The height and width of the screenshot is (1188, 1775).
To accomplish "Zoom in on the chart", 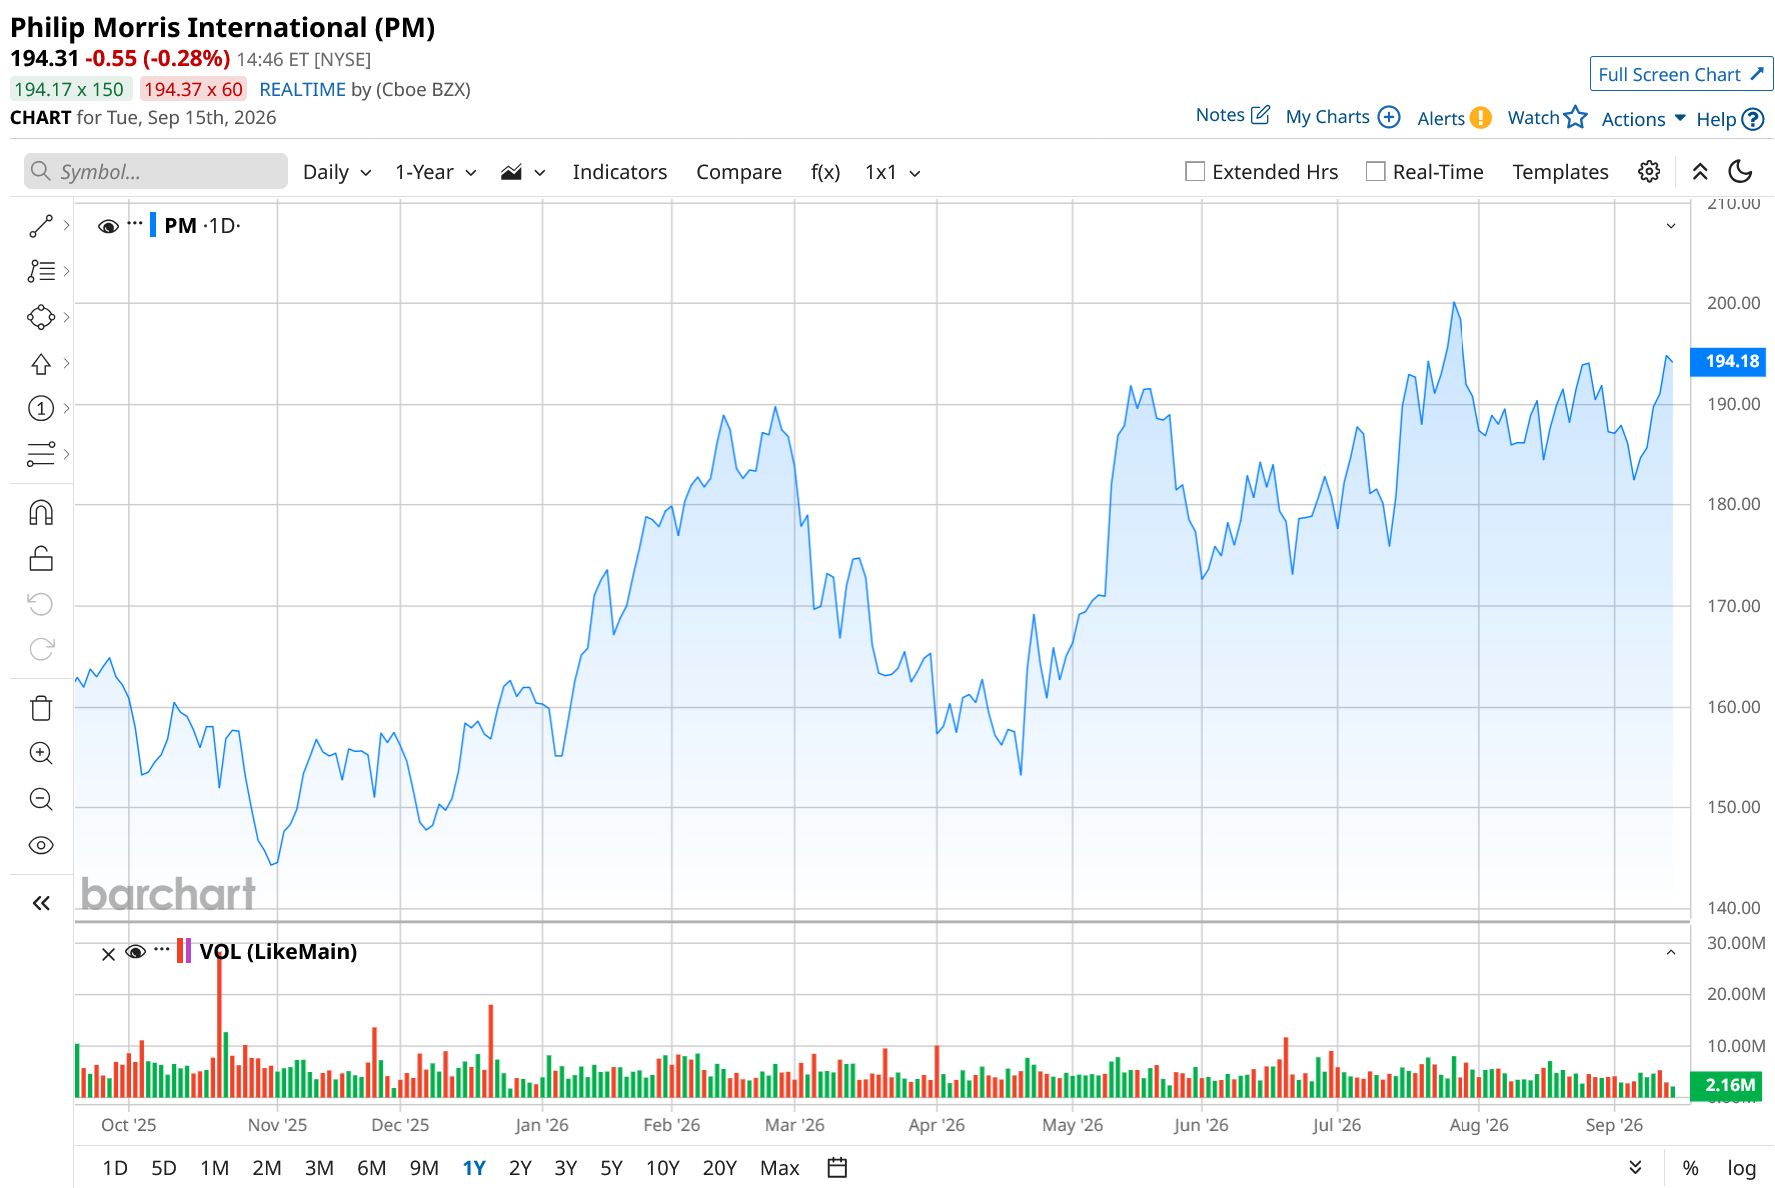I will (x=41, y=753).
